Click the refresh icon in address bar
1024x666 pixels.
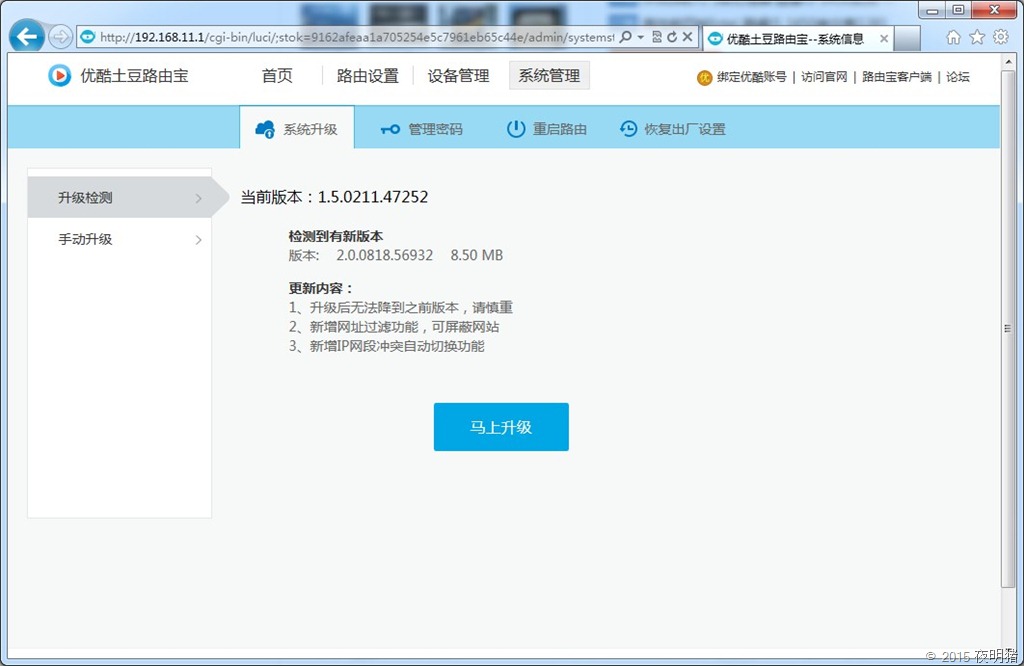tap(672, 37)
